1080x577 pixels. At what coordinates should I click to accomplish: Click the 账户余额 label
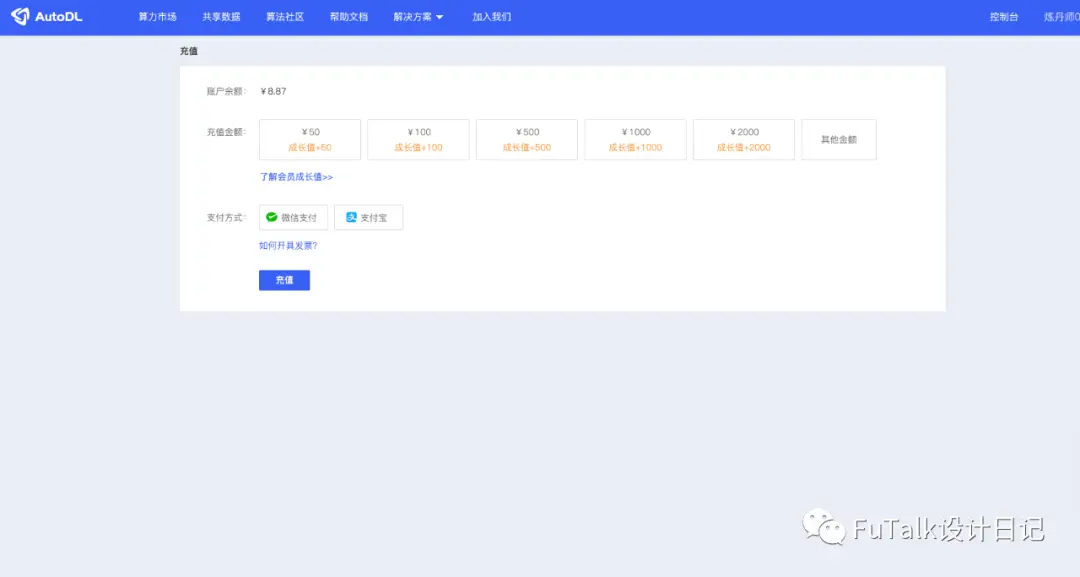click(227, 92)
